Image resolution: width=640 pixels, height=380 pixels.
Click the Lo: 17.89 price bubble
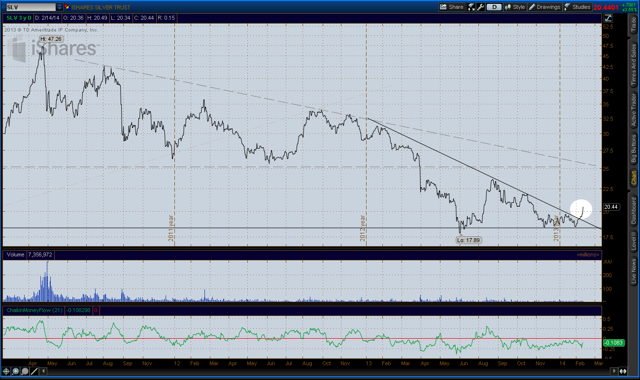tap(469, 240)
